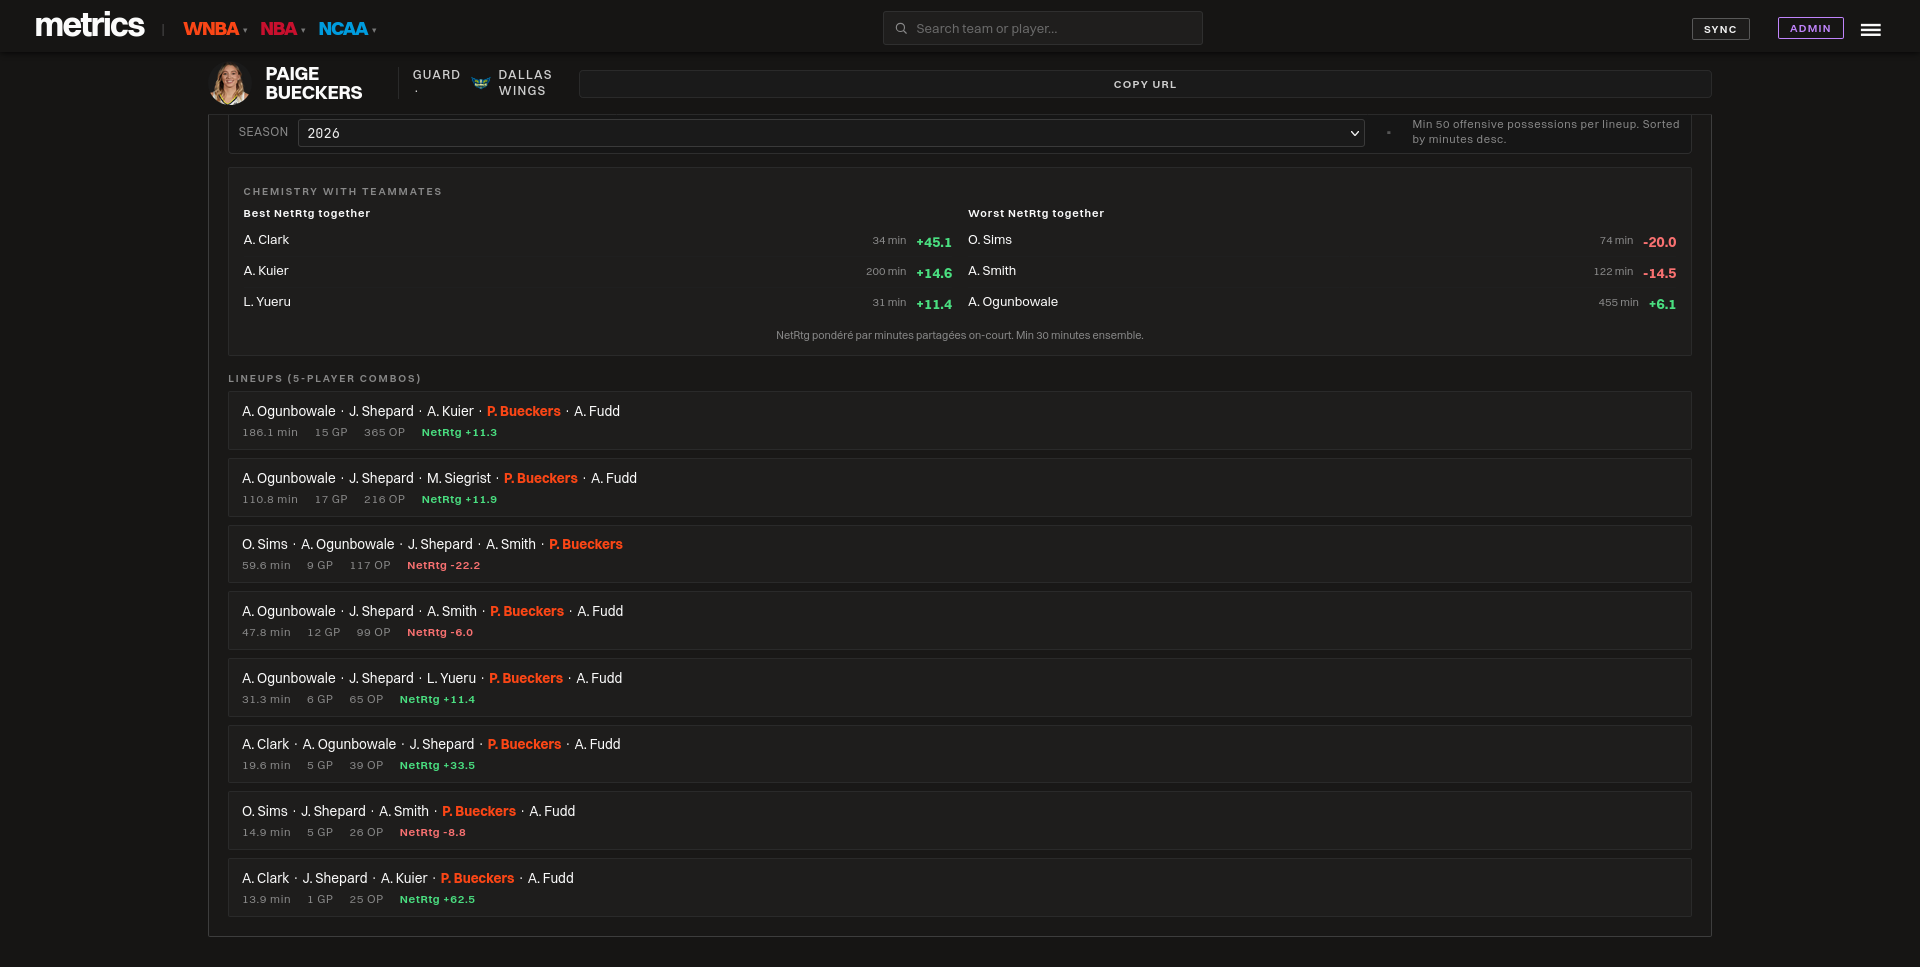Viewport: 1920px width, 967px height.
Task: Click the PAIGE BUECKERS player name heading
Action: (x=314, y=83)
